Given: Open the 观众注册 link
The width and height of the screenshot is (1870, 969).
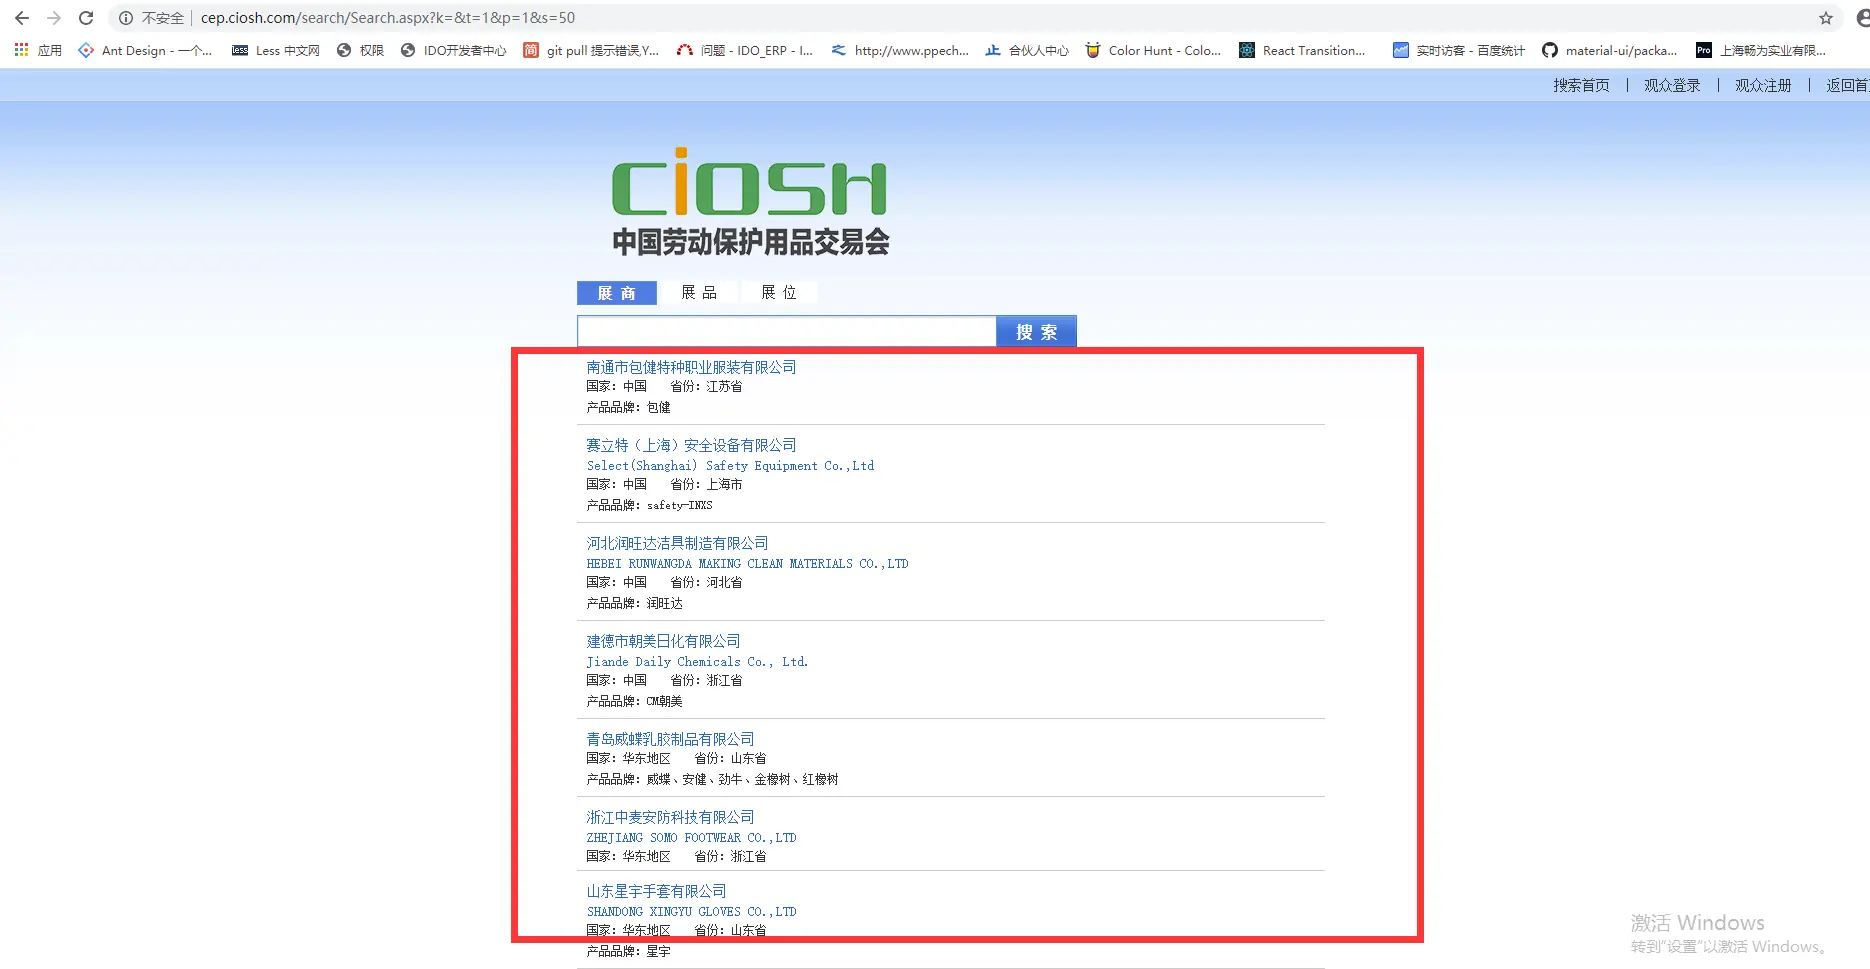Looking at the screenshot, I should 1763,85.
